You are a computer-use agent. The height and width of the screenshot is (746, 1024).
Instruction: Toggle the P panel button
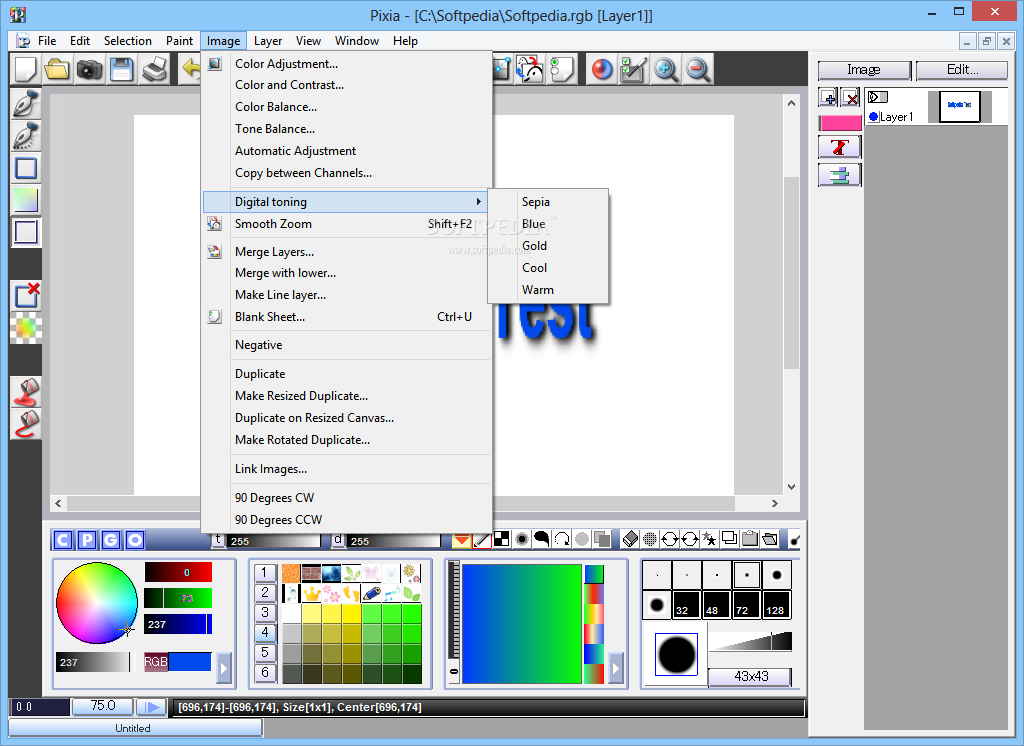[87, 540]
